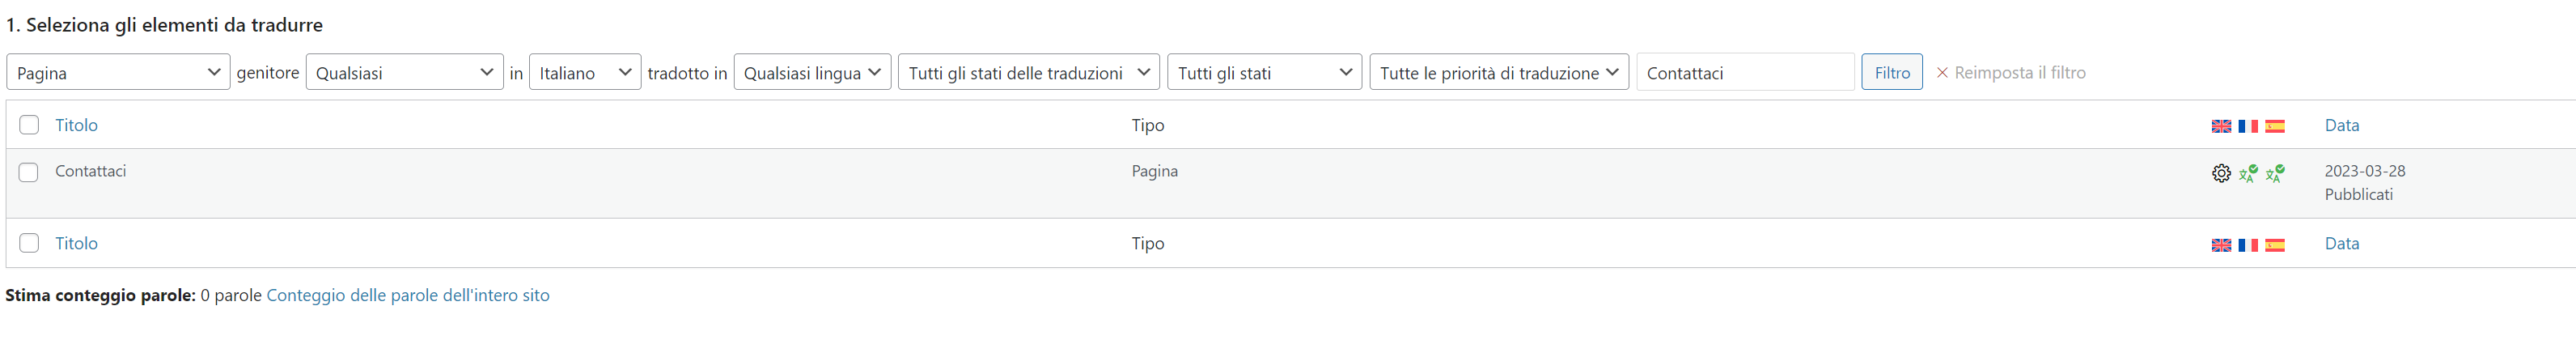Expand the Tutti gli stati delle traduzioni dropdown
This screenshot has width=2576, height=340.
pyautogui.click(x=1029, y=72)
